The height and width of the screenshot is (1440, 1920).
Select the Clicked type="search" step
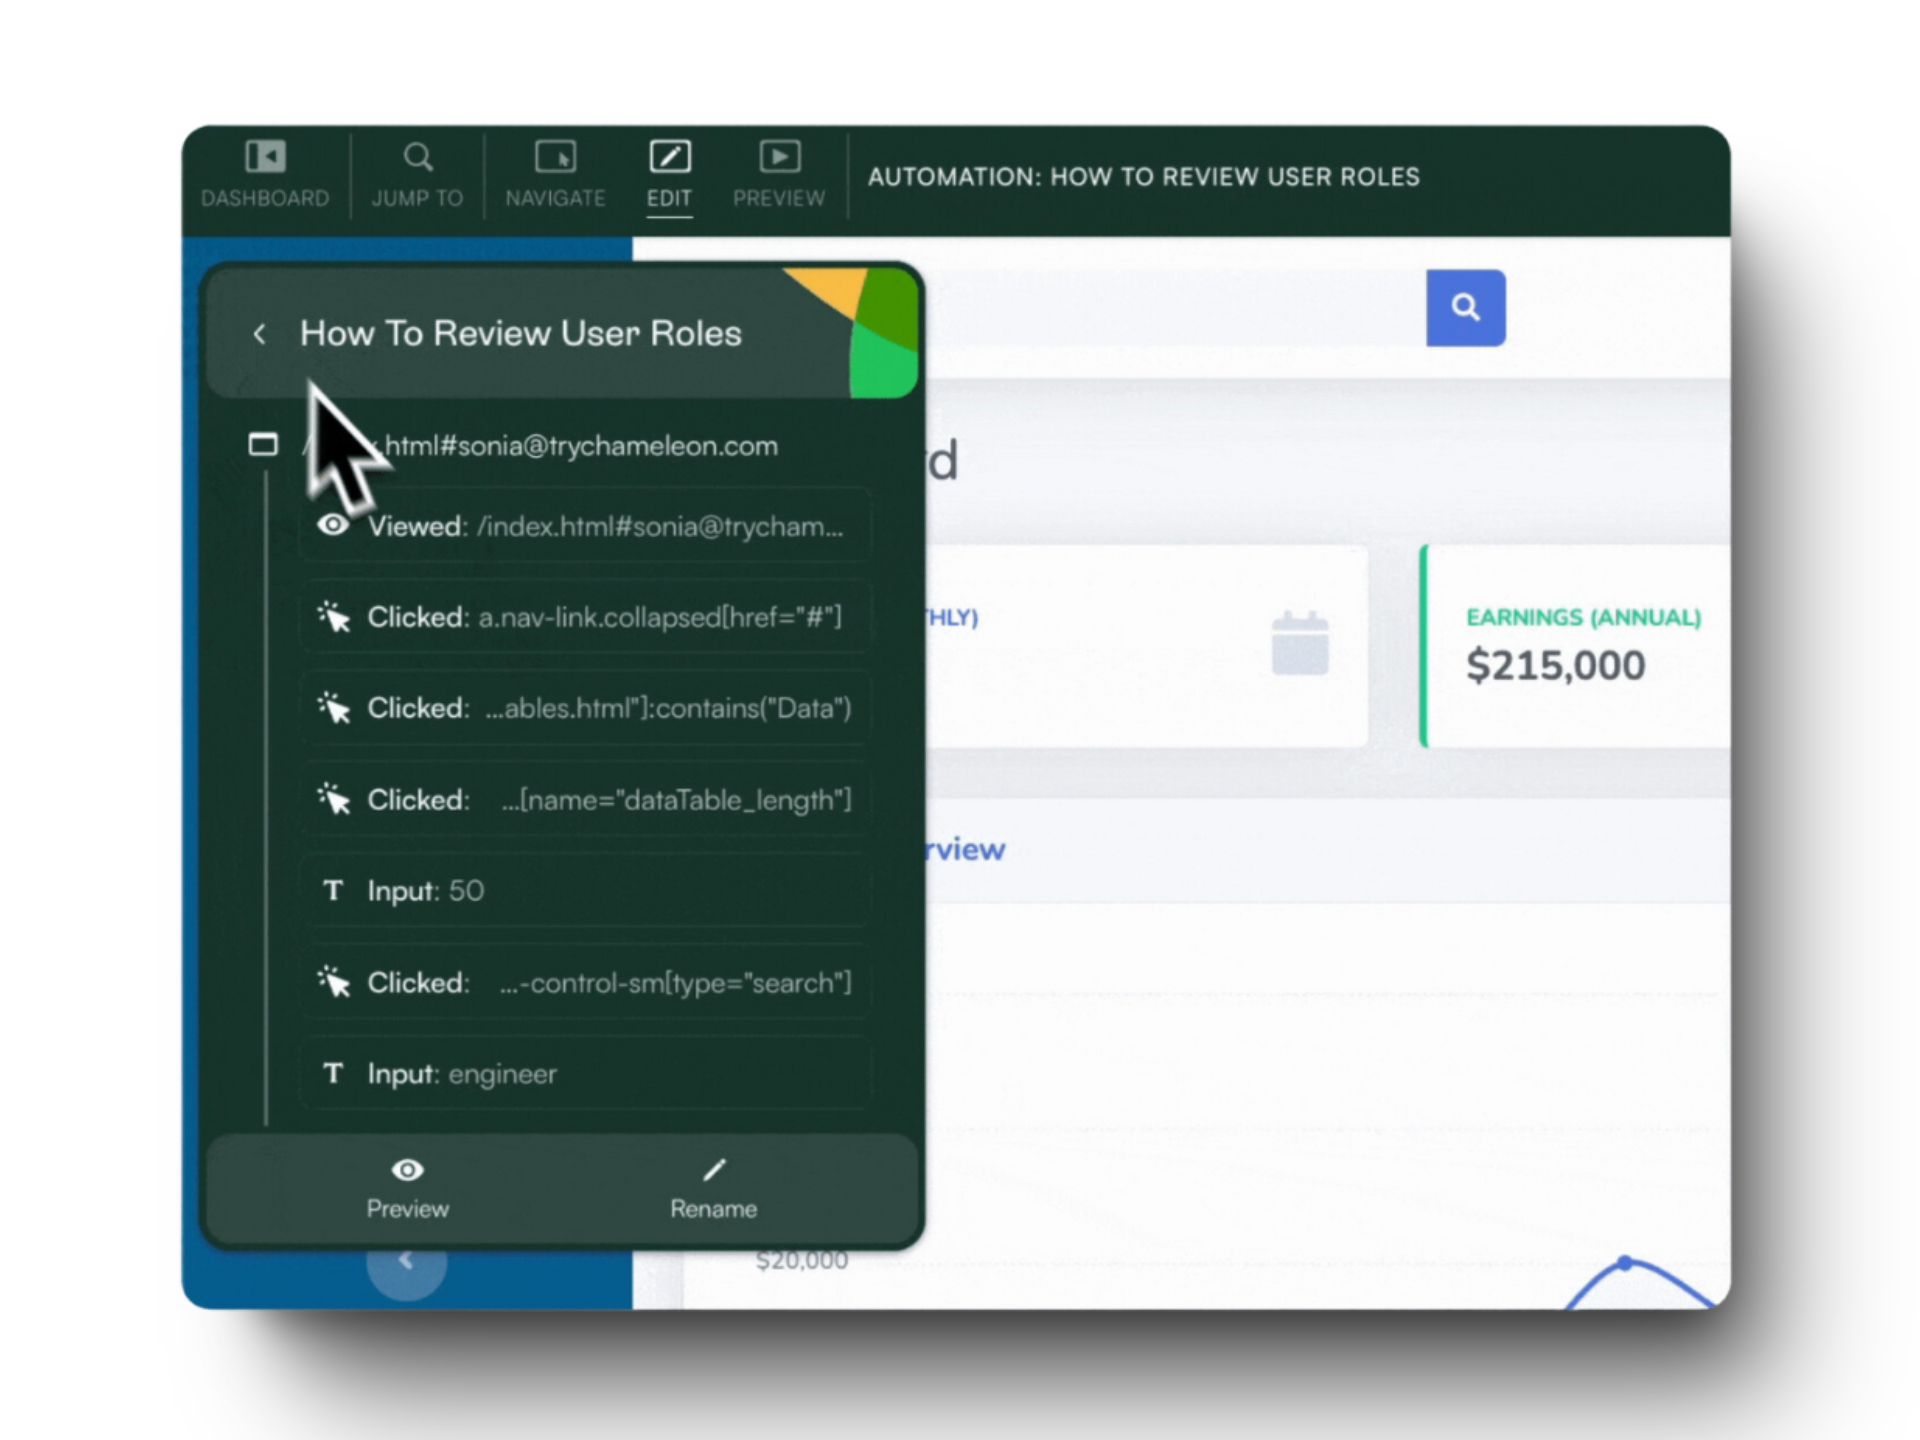point(585,983)
